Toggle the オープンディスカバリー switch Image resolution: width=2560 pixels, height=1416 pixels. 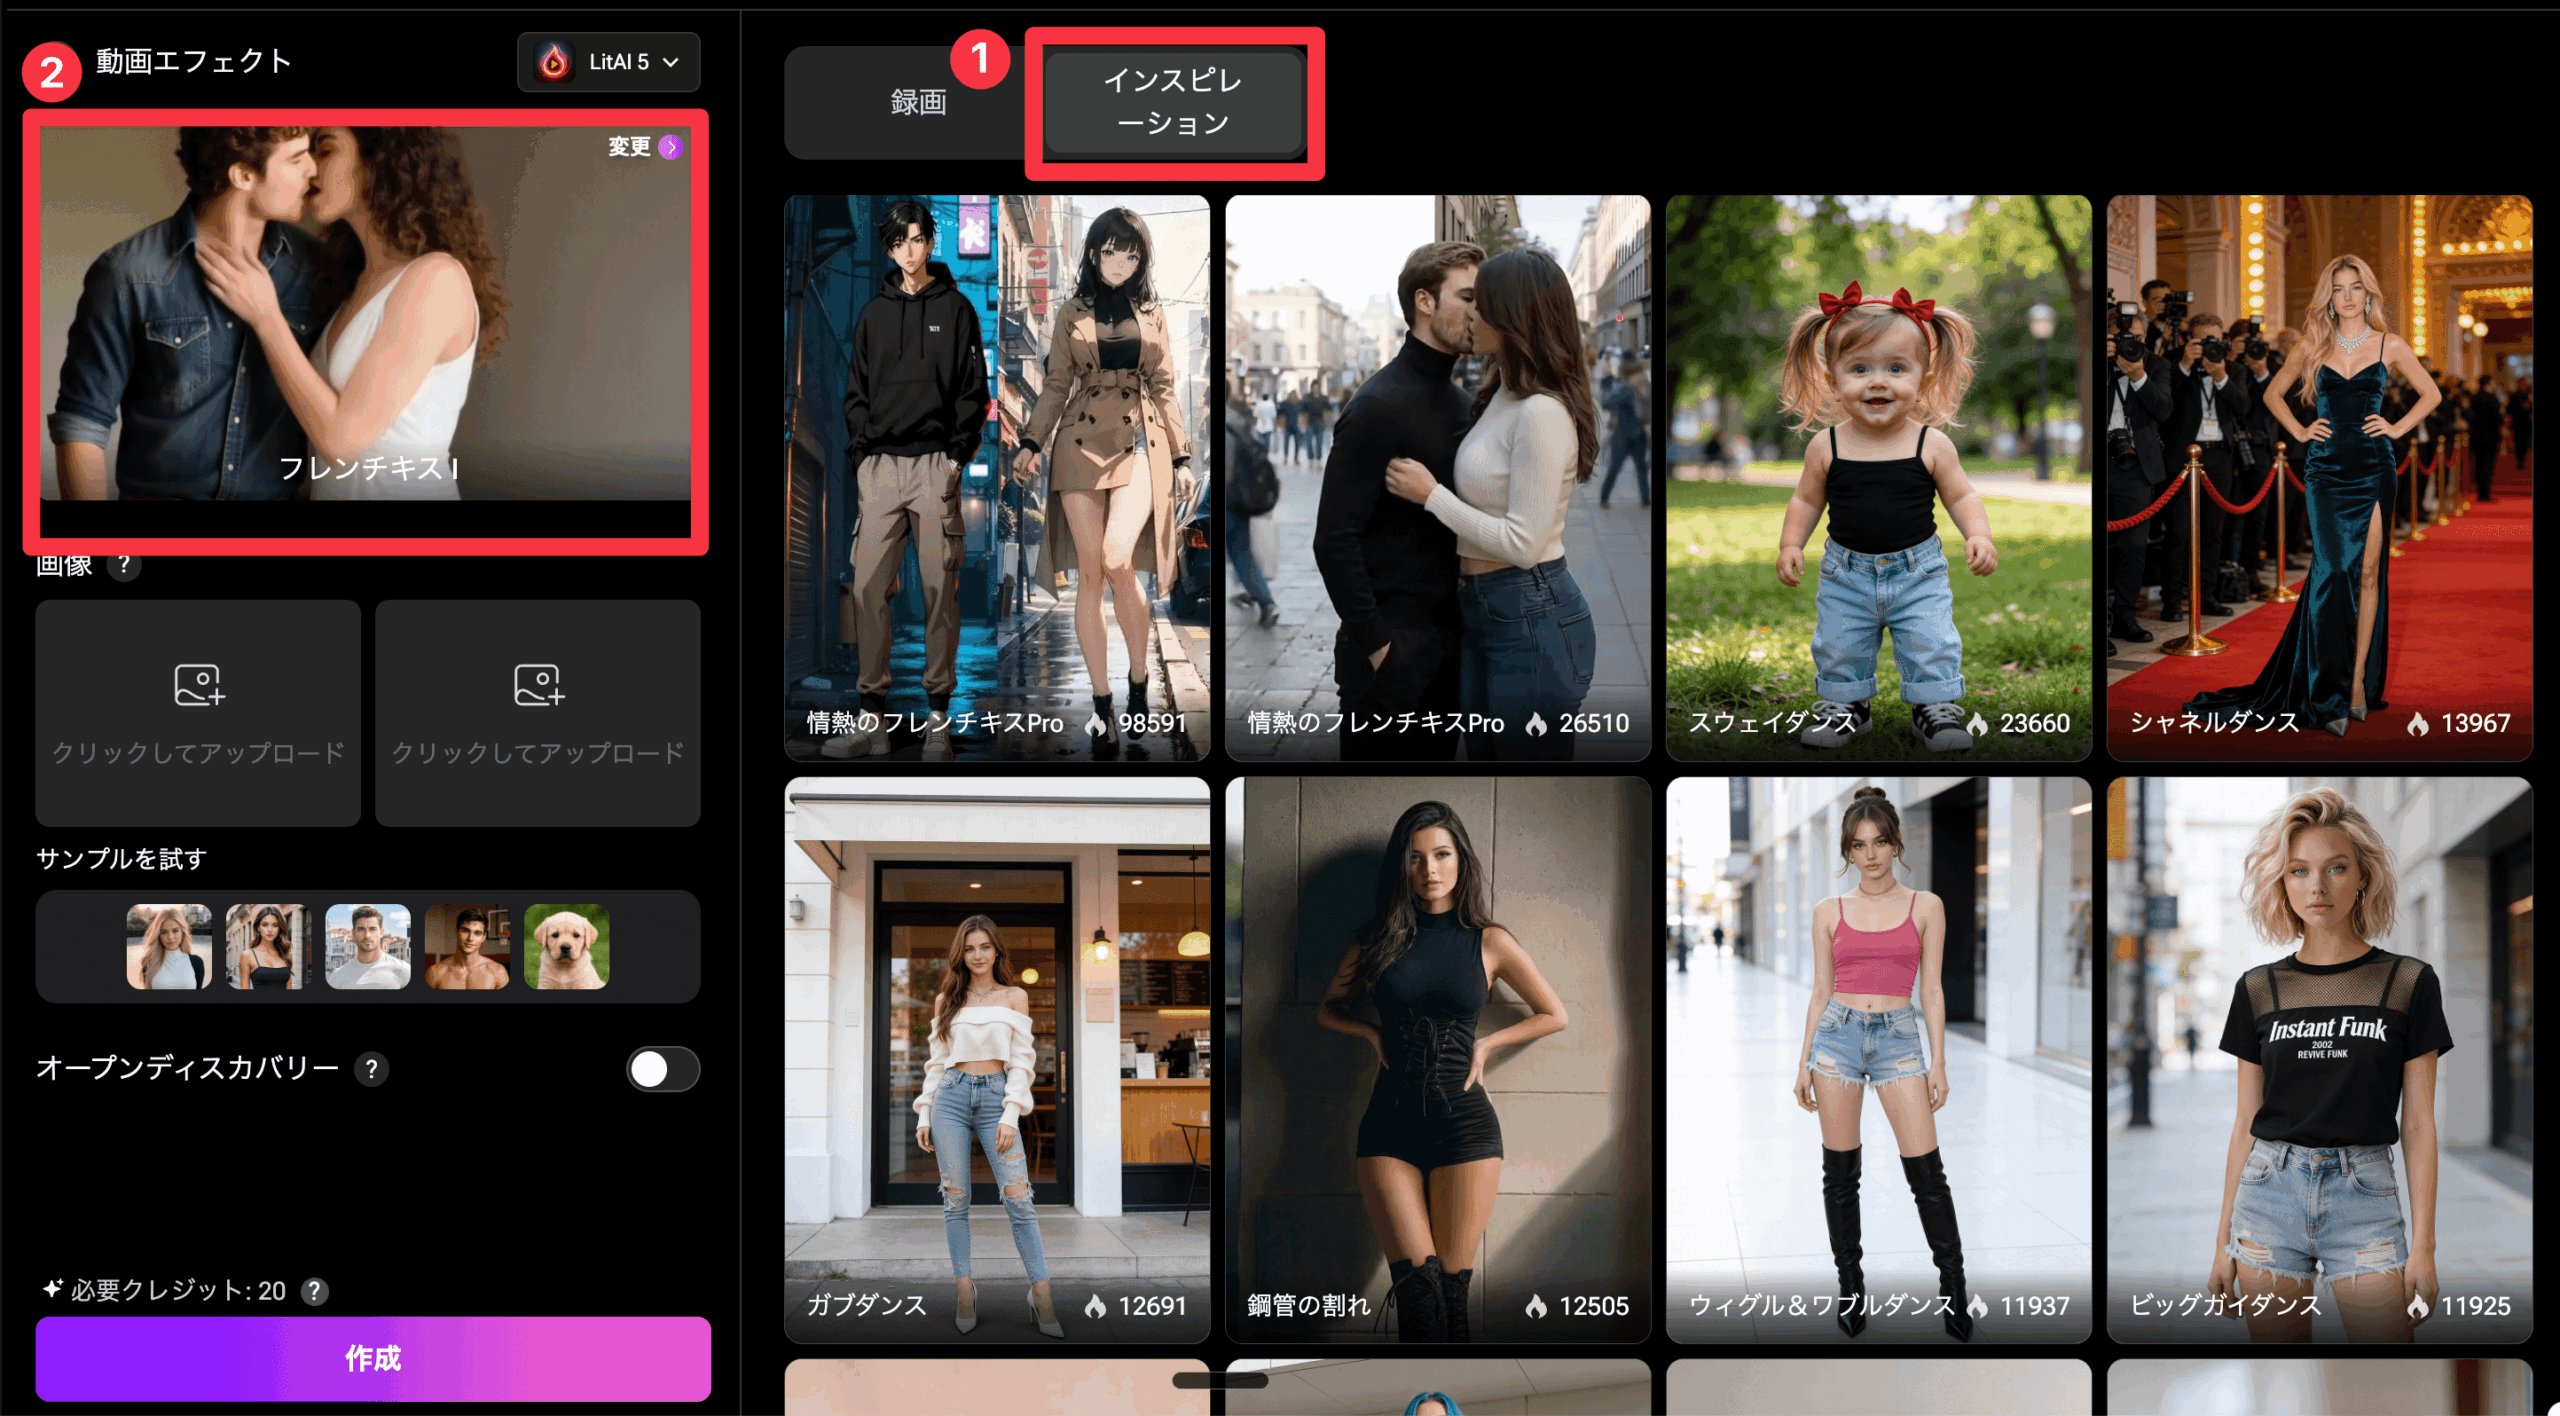662,1069
